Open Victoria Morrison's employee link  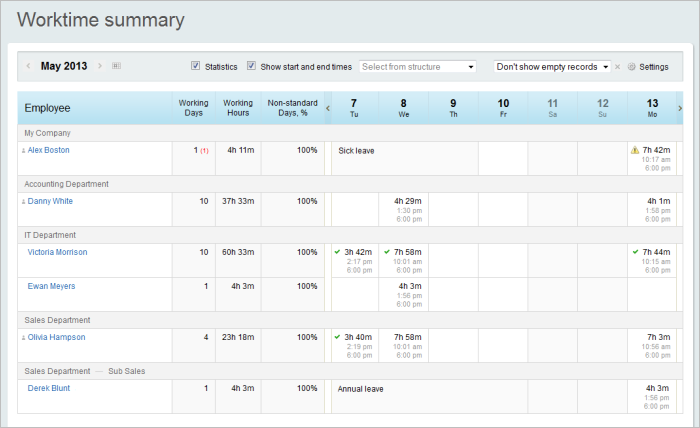(x=57, y=252)
